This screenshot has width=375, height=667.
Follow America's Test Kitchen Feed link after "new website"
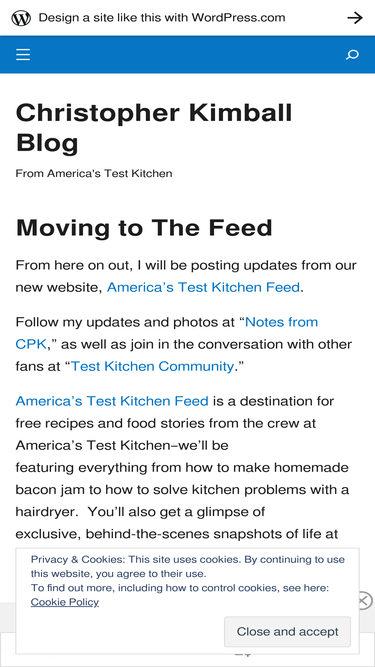(x=203, y=287)
